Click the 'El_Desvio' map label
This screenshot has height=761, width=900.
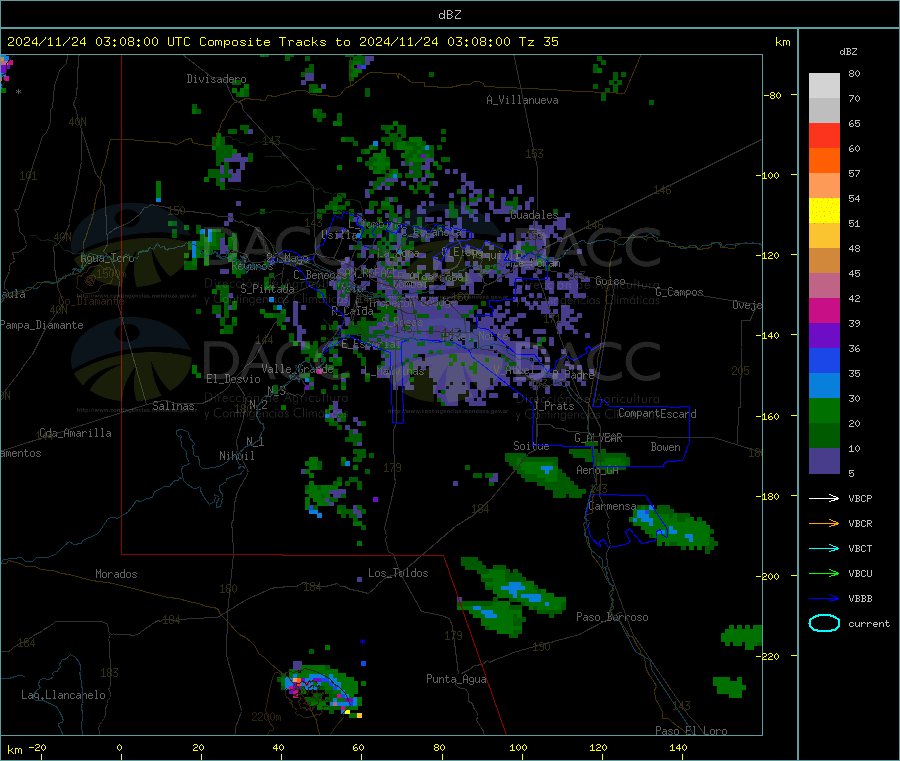[x=233, y=379]
